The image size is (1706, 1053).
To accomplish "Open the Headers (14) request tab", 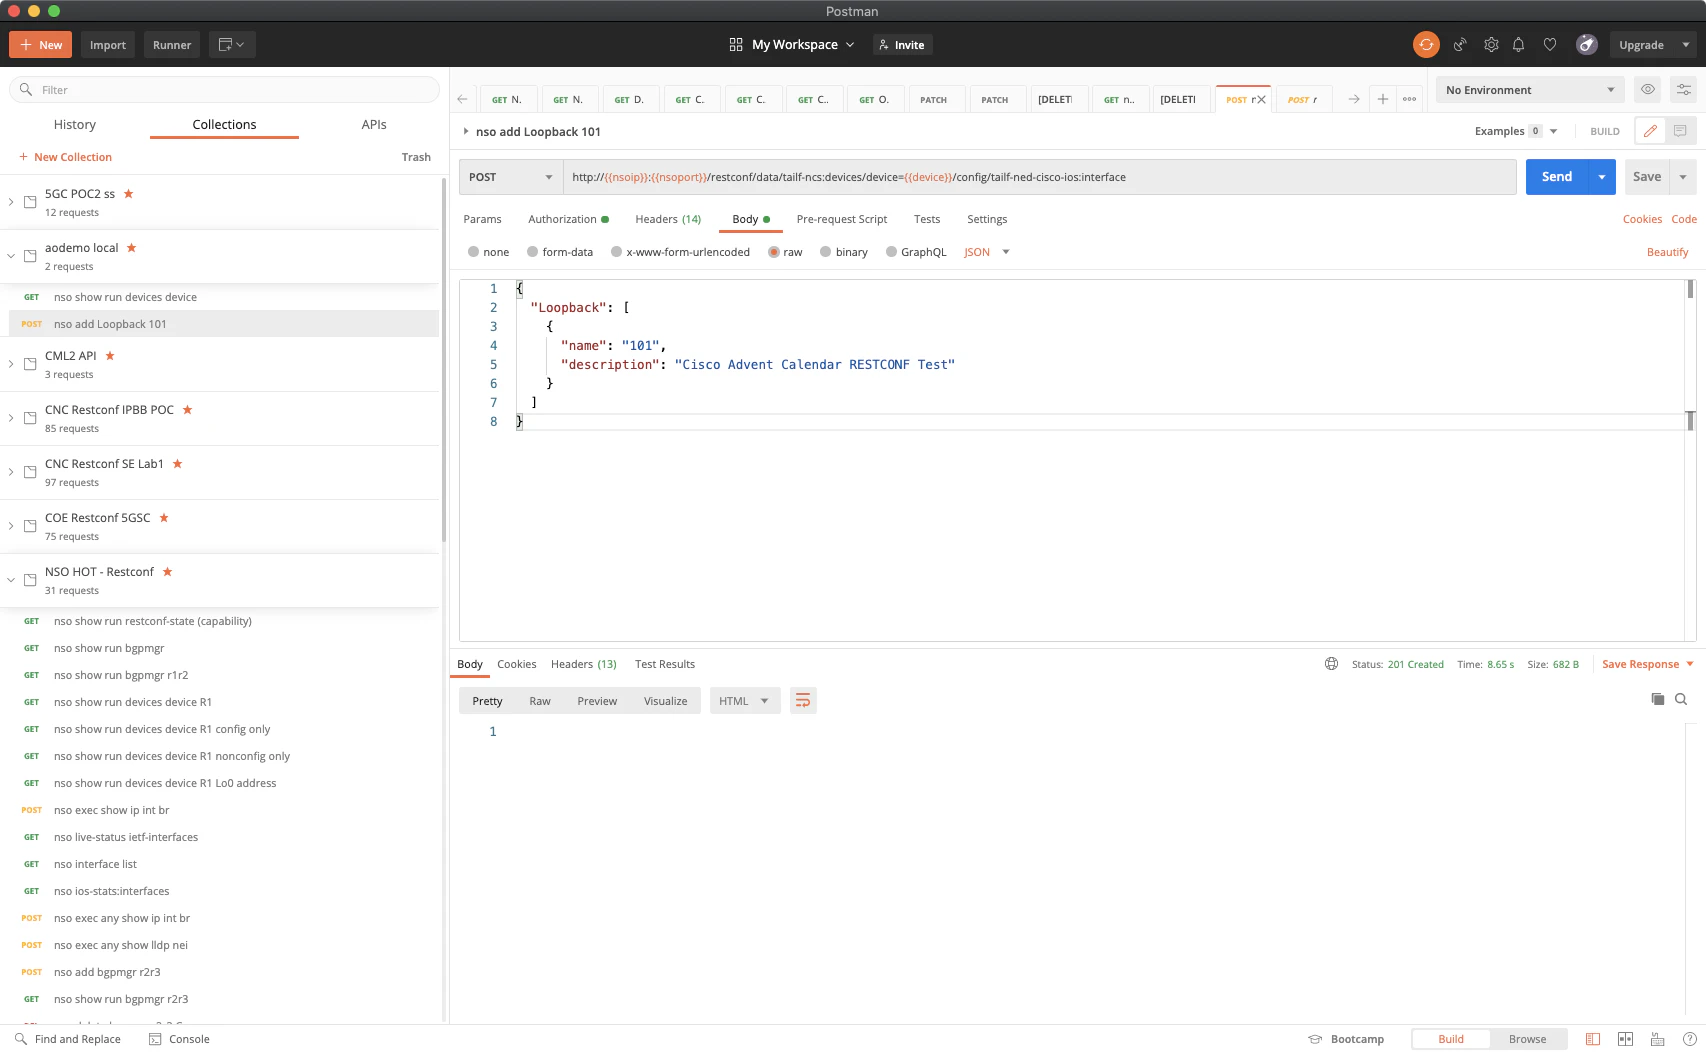I will [x=668, y=219].
